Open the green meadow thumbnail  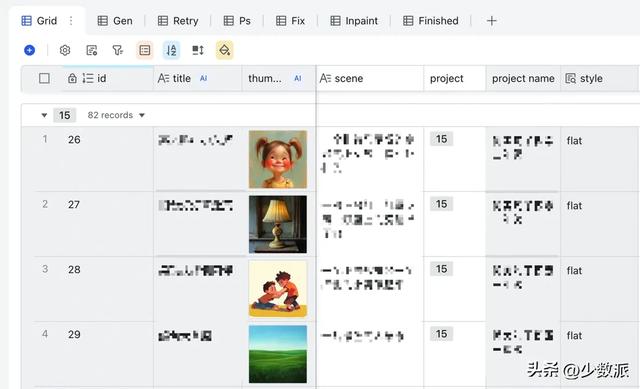pos(278,354)
